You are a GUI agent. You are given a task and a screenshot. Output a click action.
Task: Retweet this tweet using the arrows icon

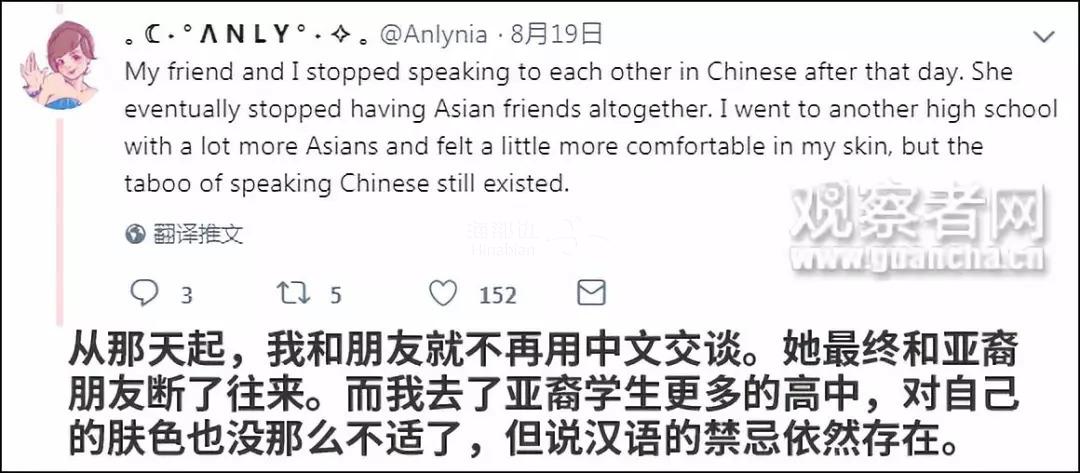tap(294, 293)
